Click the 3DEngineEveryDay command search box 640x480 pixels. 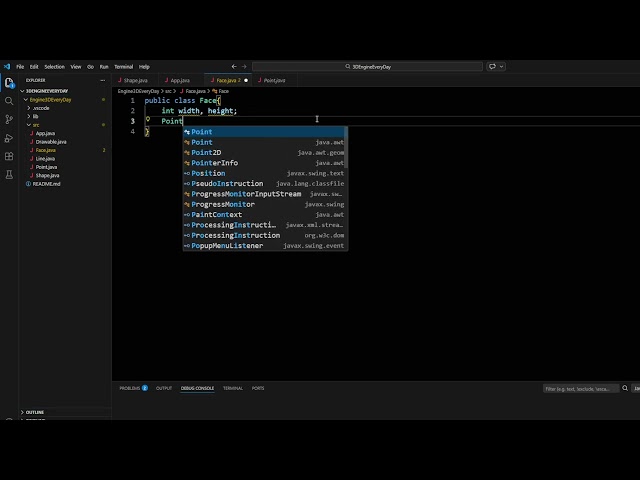[367, 67]
